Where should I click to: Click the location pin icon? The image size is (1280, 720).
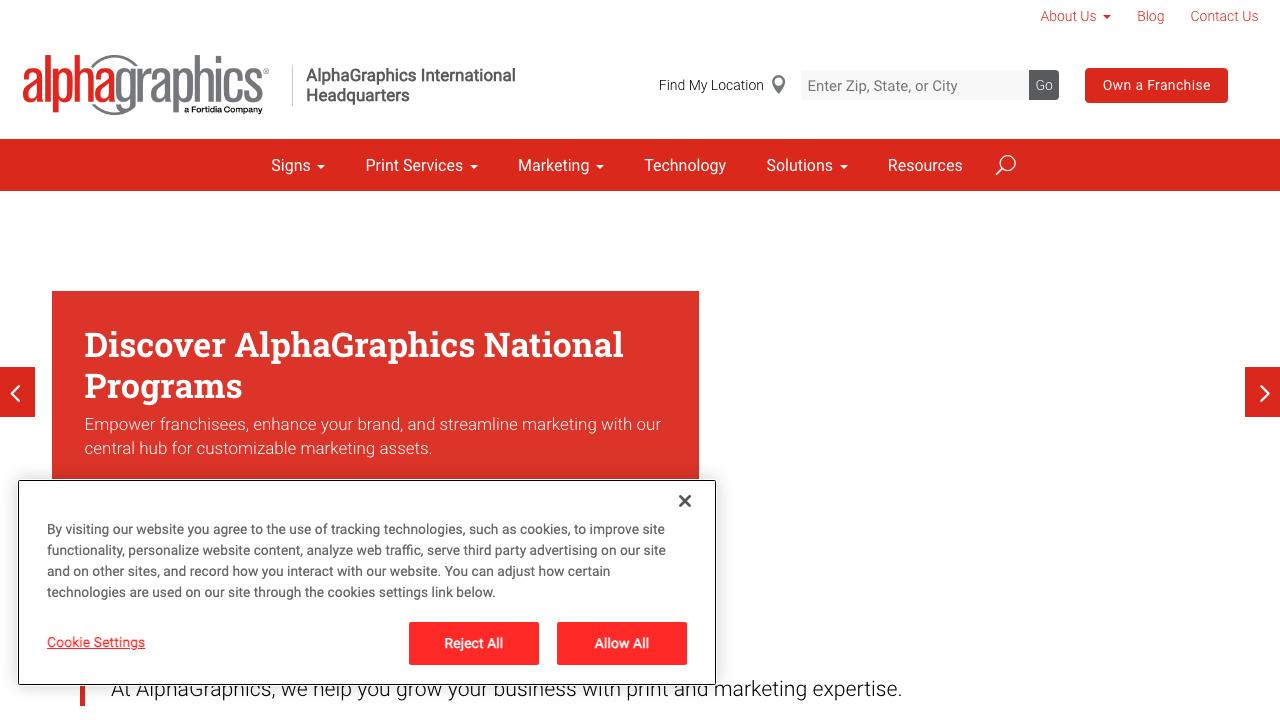(x=778, y=85)
